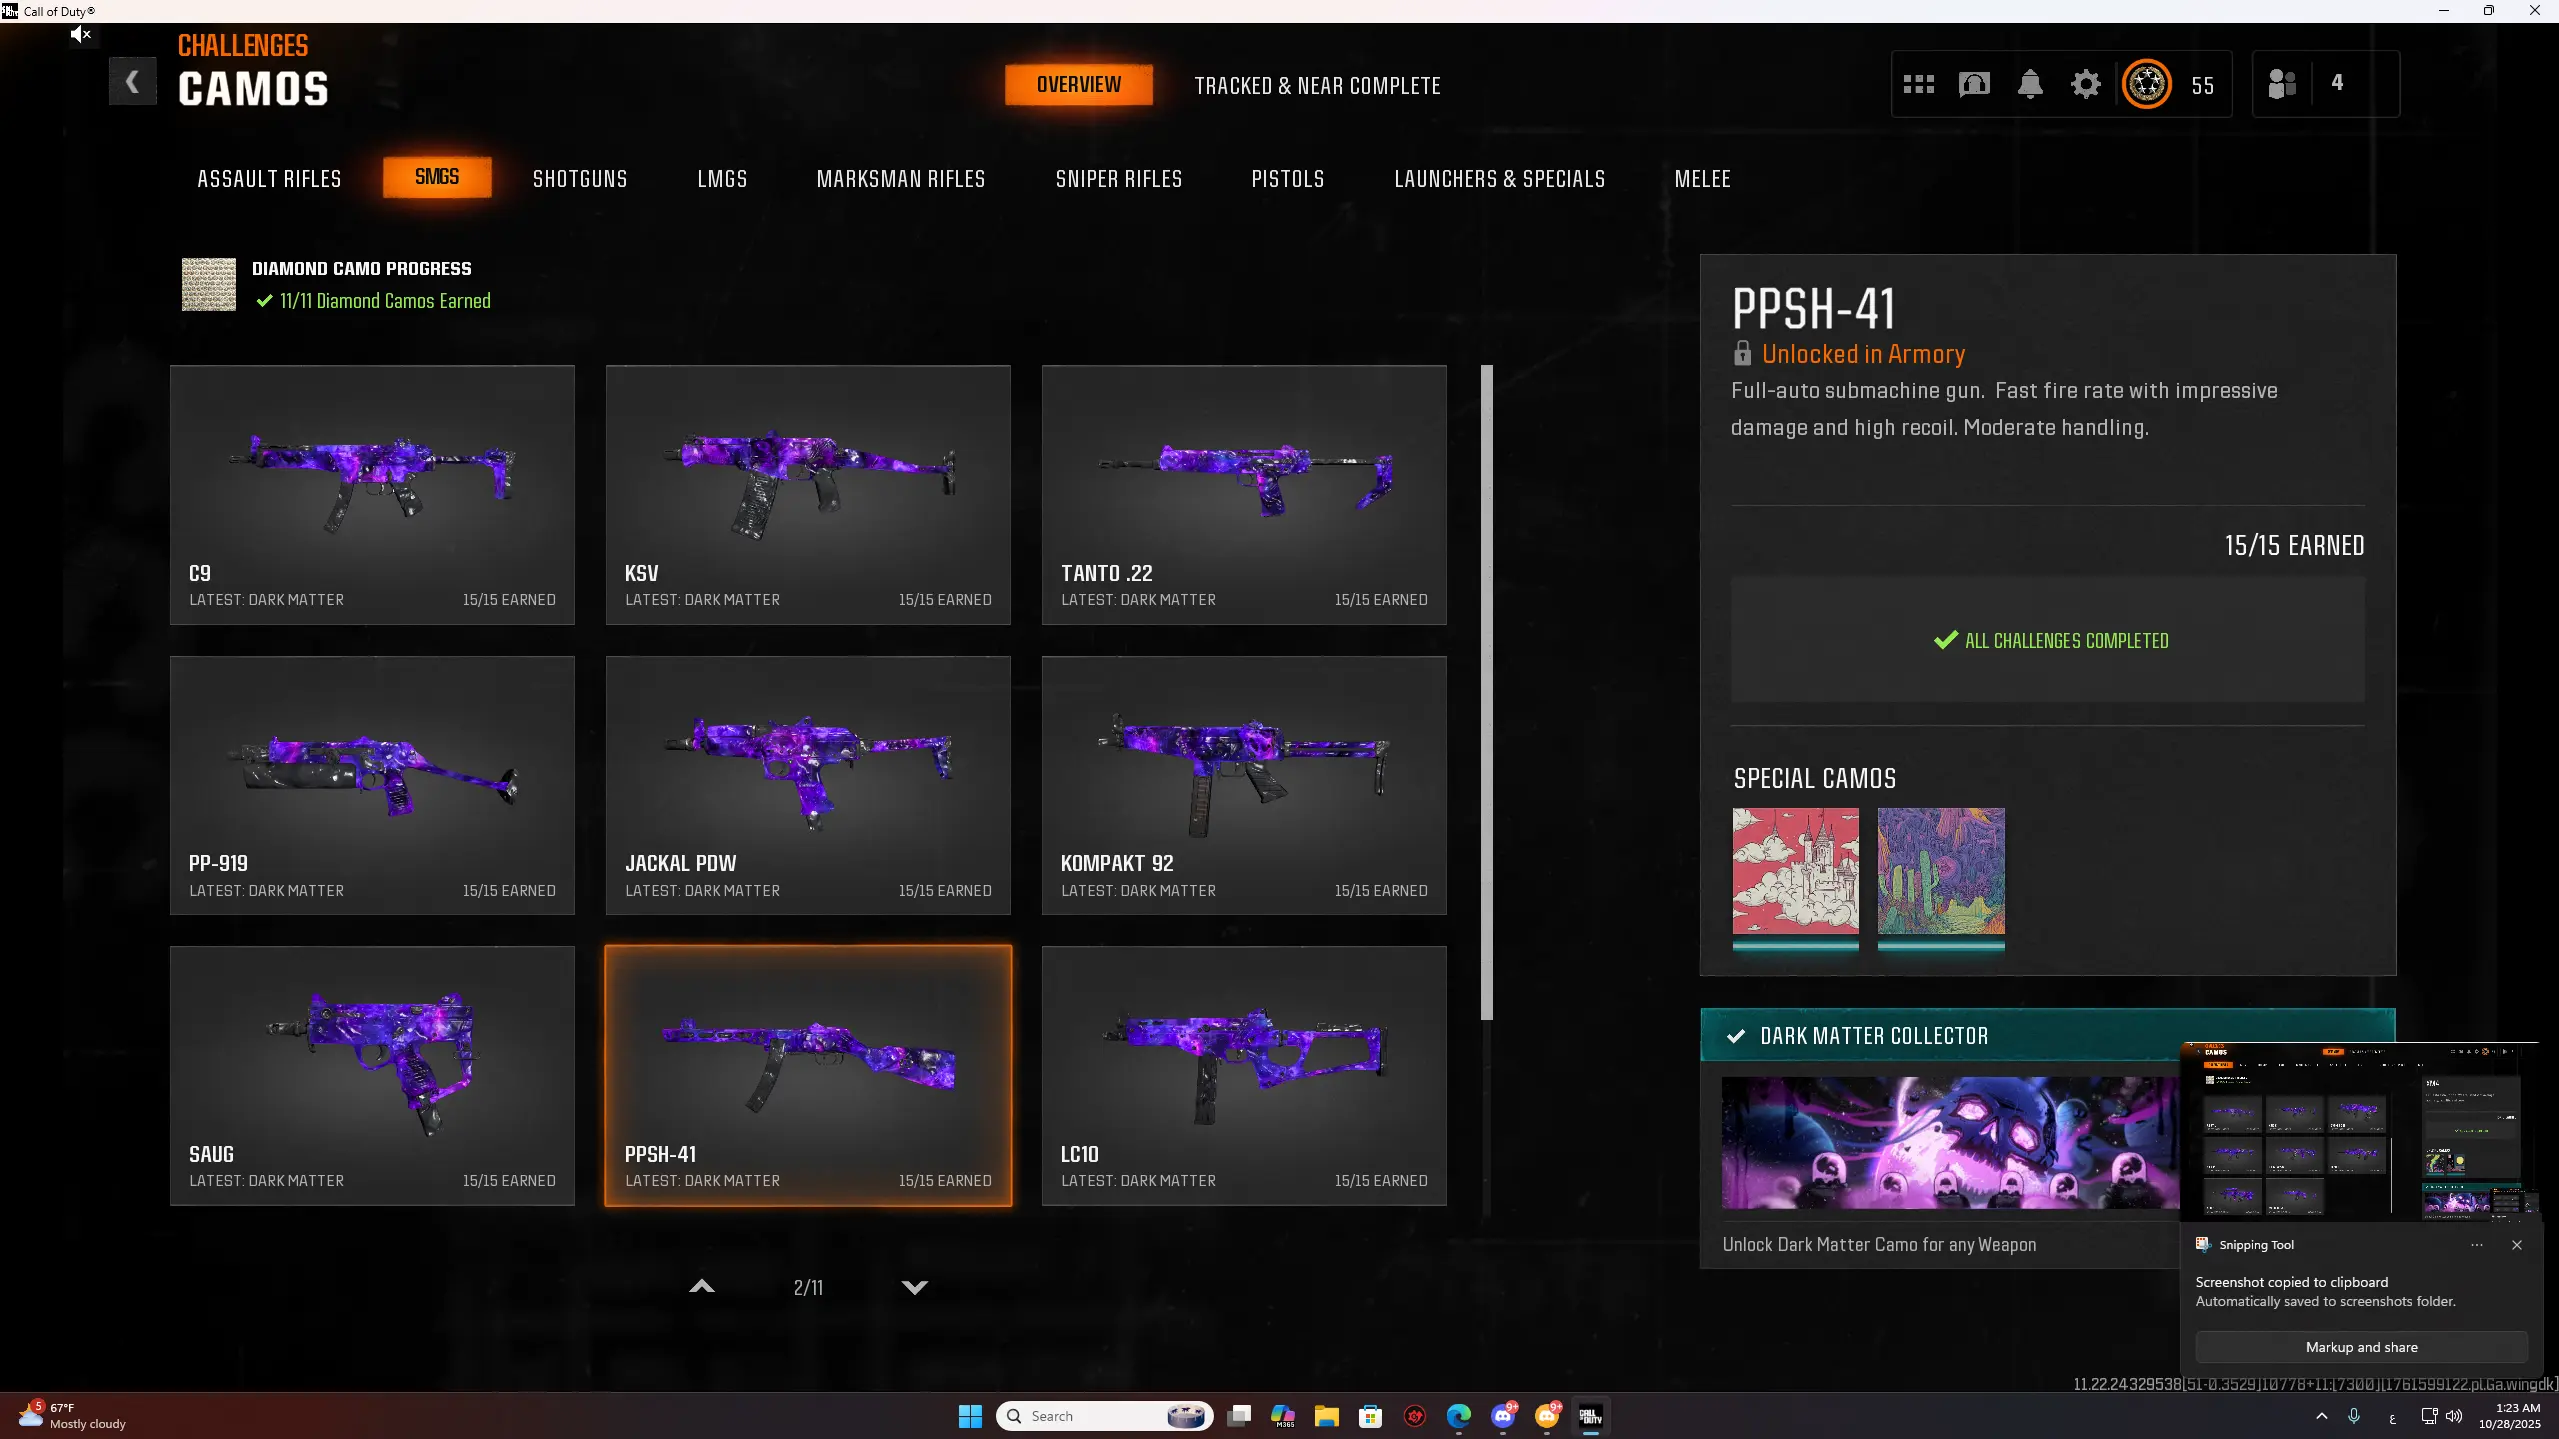Image resolution: width=2559 pixels, height=1439 pixels.
Task: Open the Tracked & Near Complete tab
Action: pos(1317,86)
